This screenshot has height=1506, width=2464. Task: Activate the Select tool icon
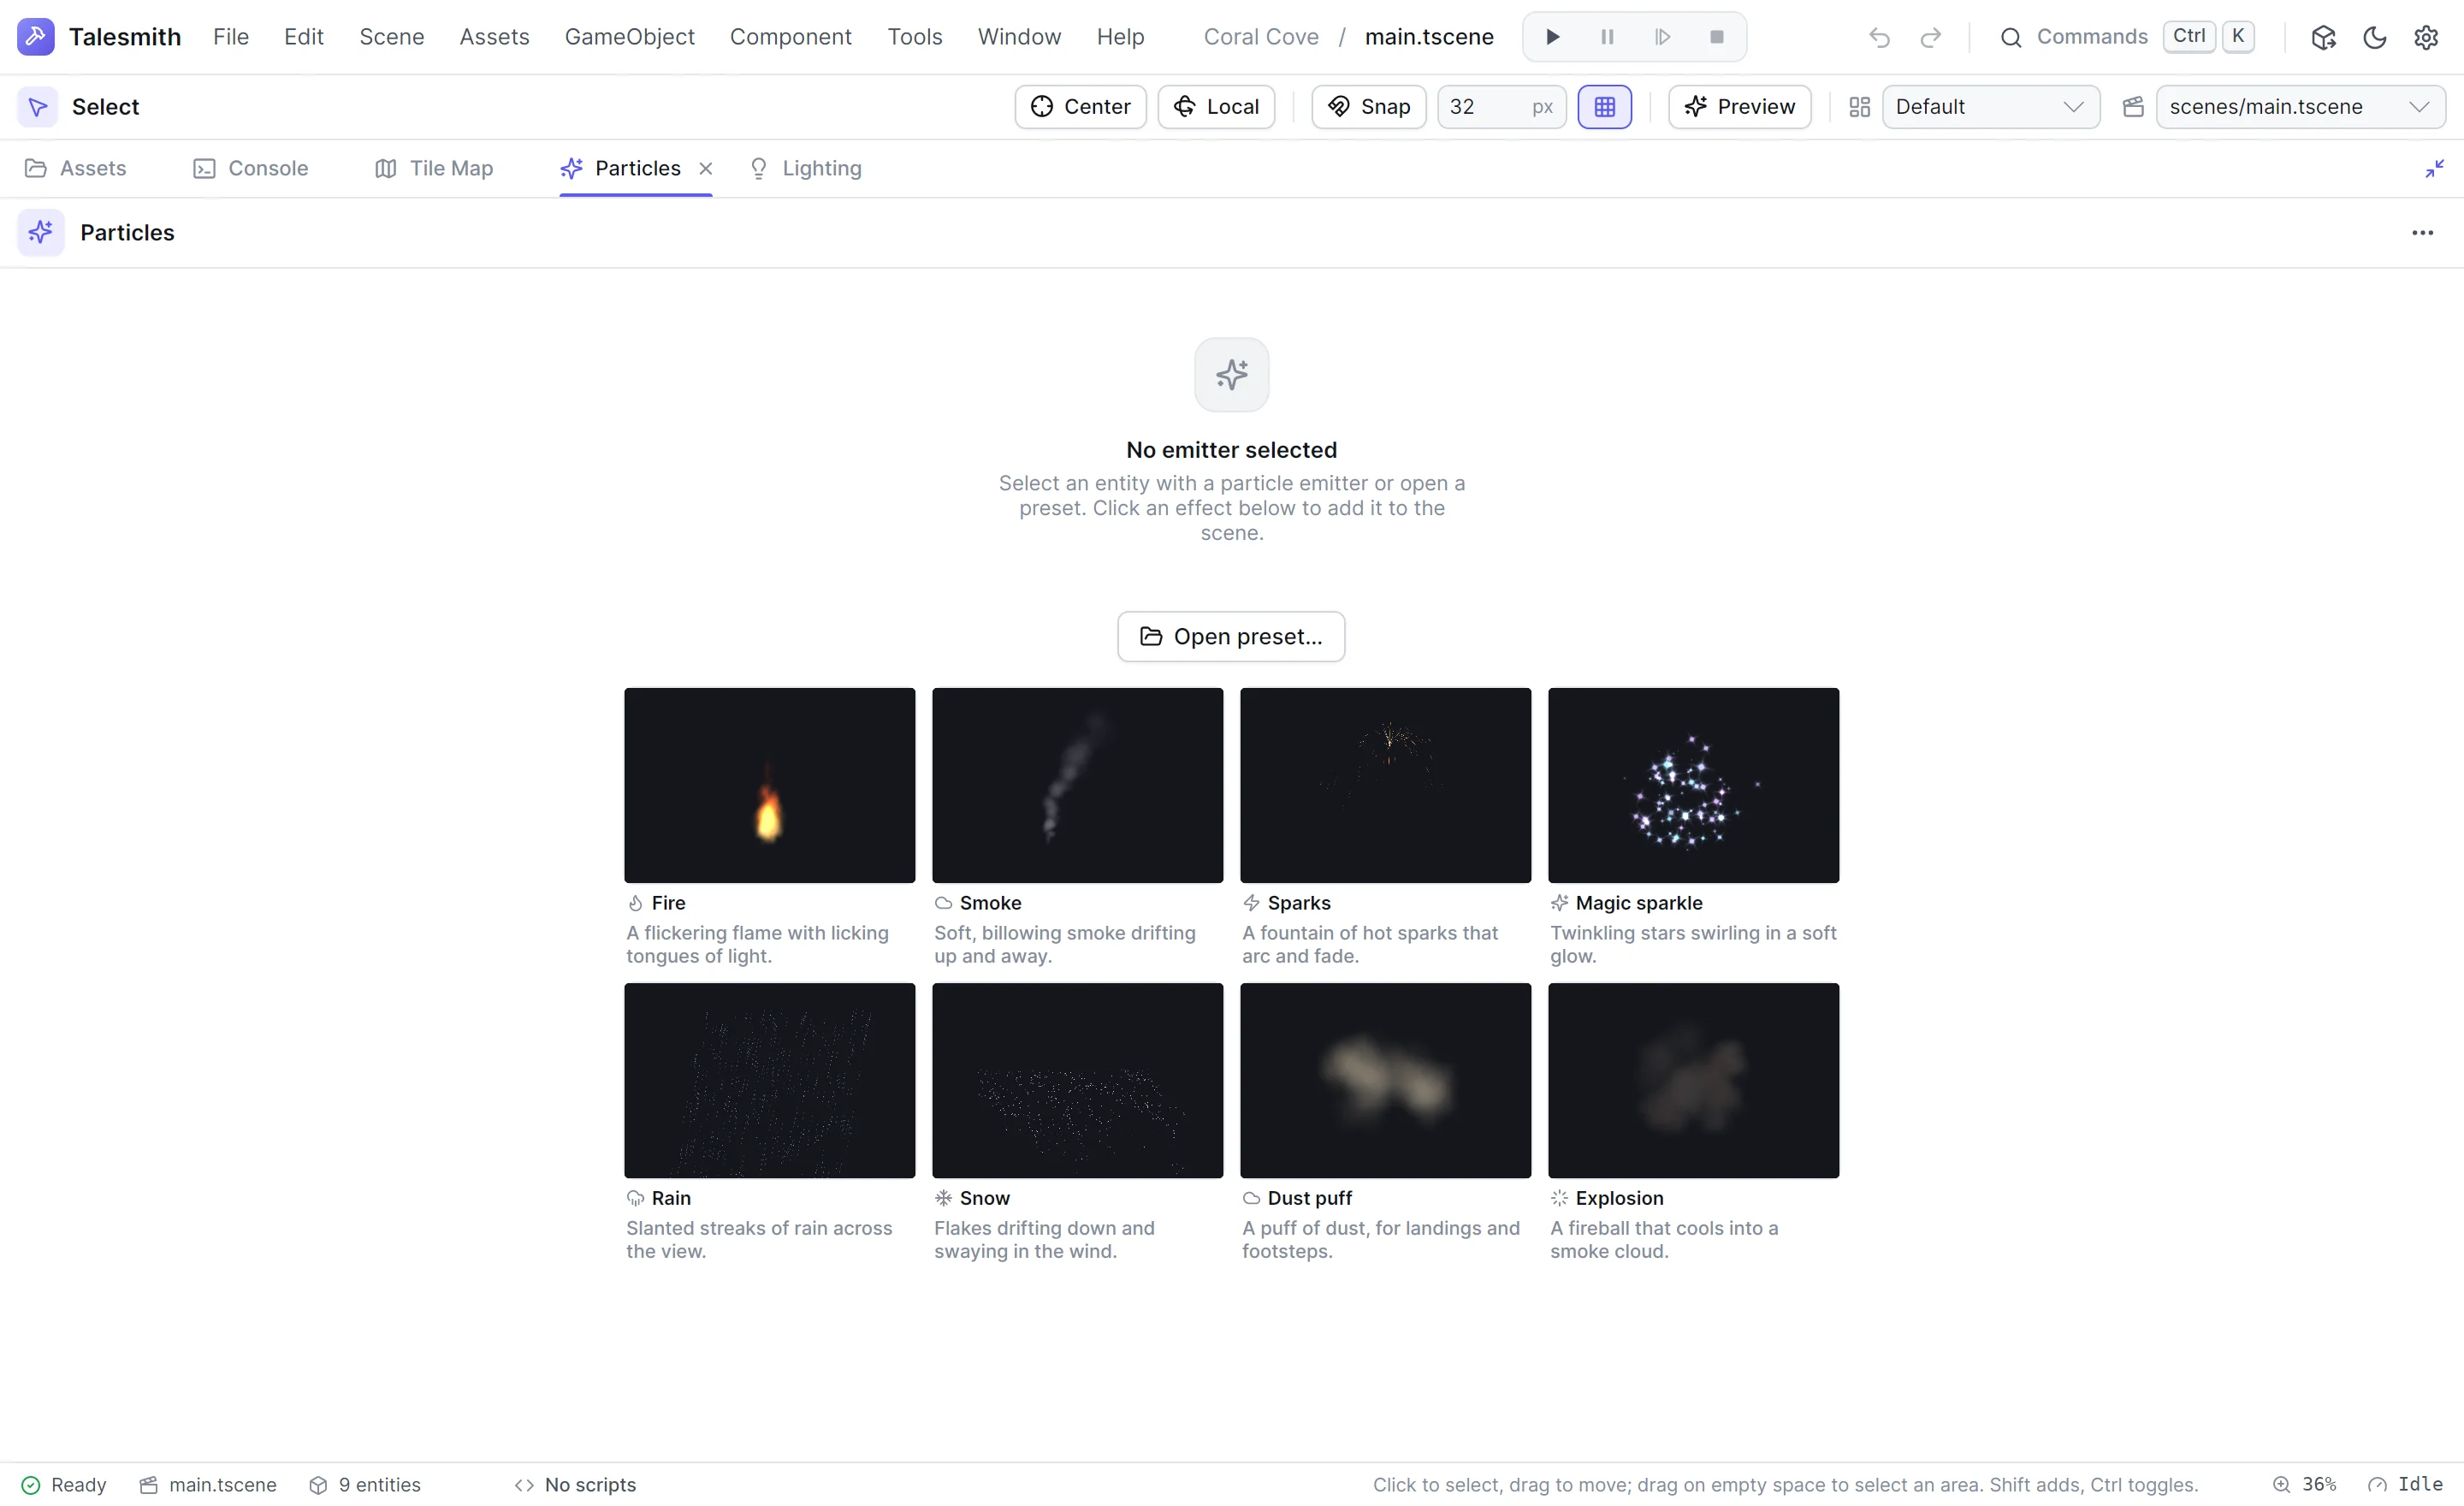click(x=38, y=107)
